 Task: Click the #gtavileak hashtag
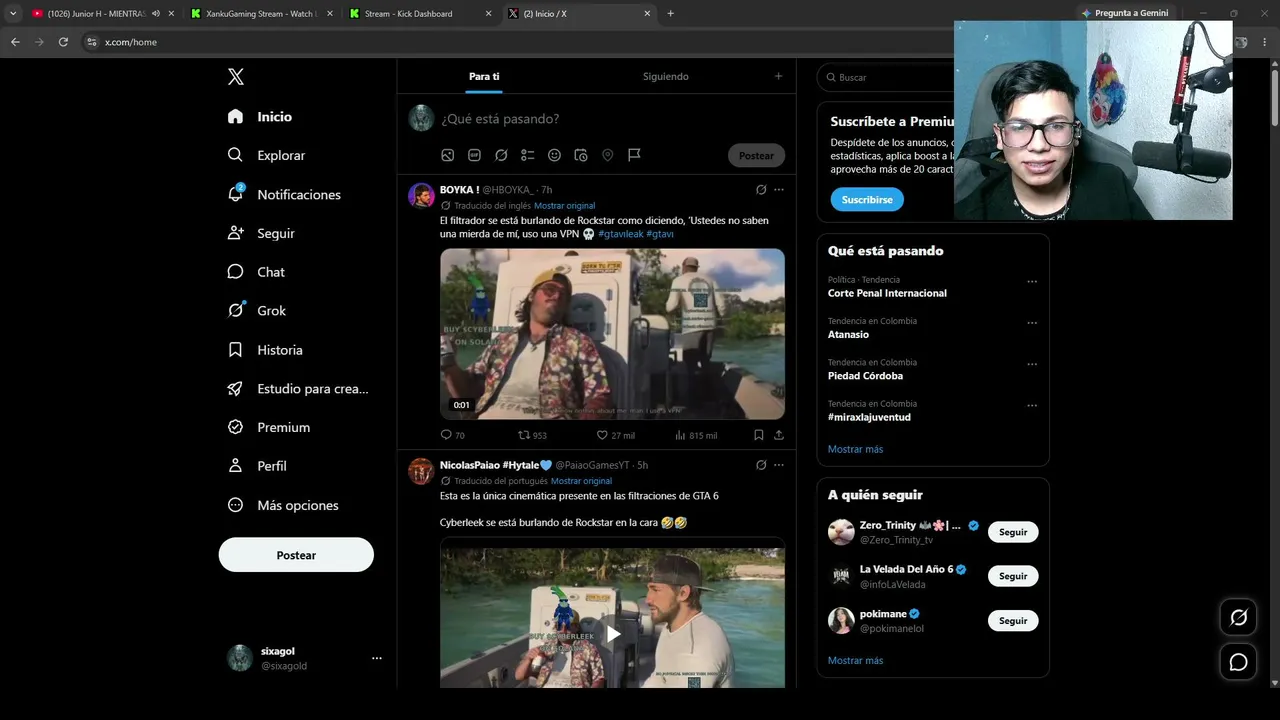[621, 234]
